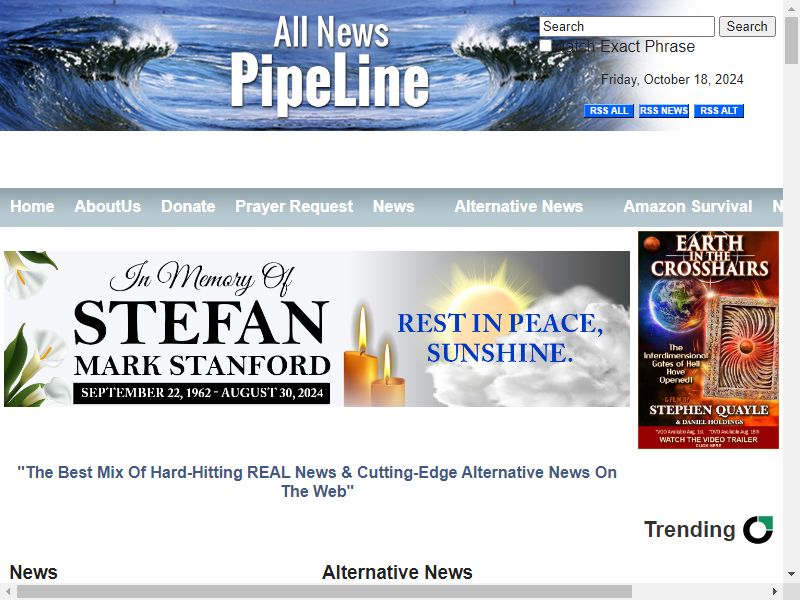
Task: Go to the Donate page
Action: [x=188, y=206]
